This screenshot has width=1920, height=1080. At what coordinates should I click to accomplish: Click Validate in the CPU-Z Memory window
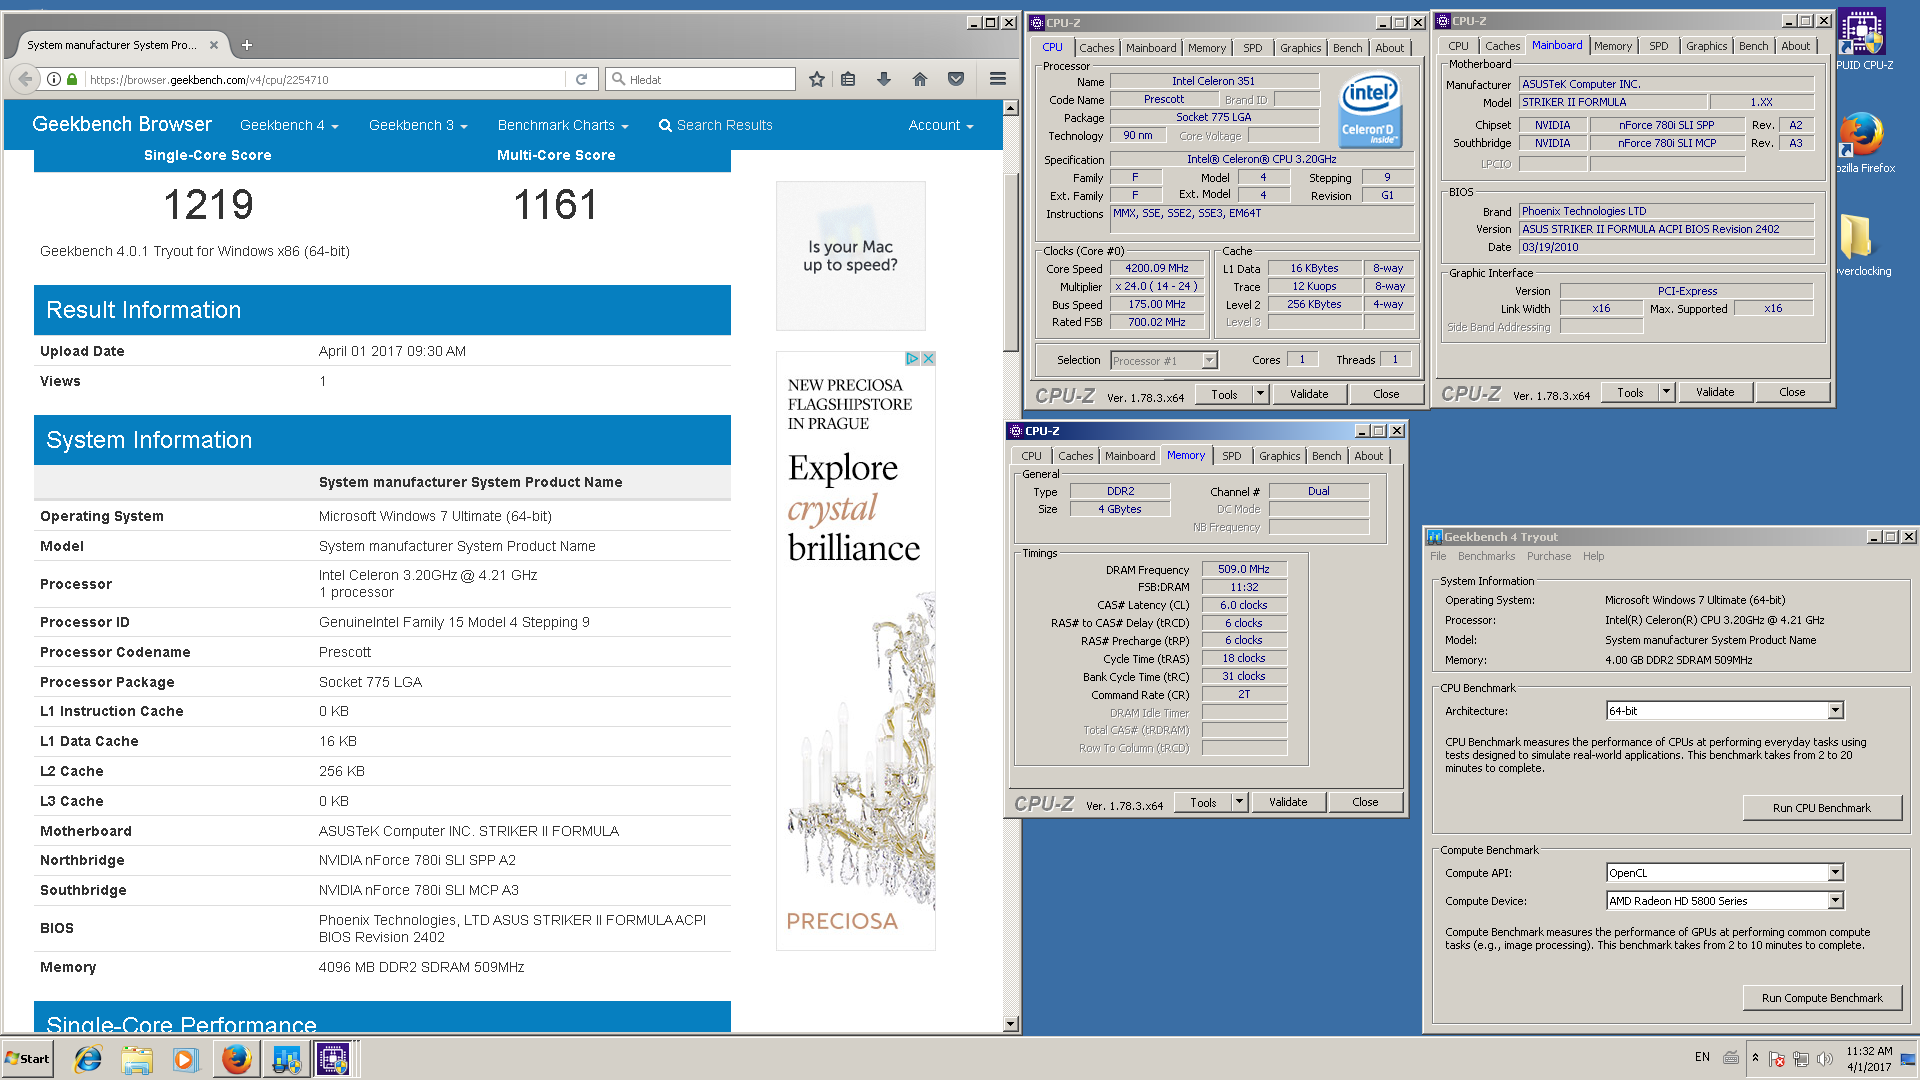click(x=1288, y=802)
